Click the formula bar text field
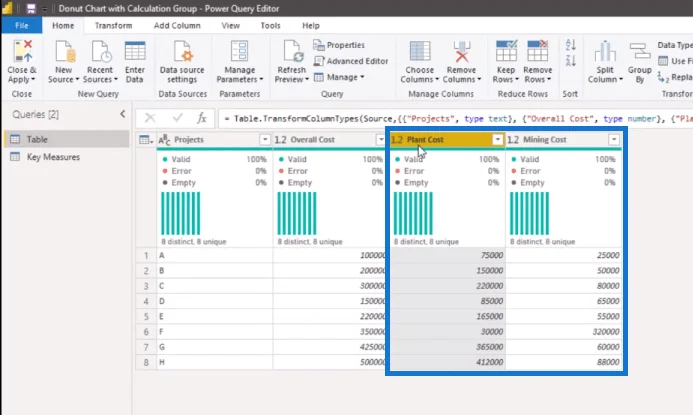The image size is (693, 415). pyautogui.click(x=455, y=118)
